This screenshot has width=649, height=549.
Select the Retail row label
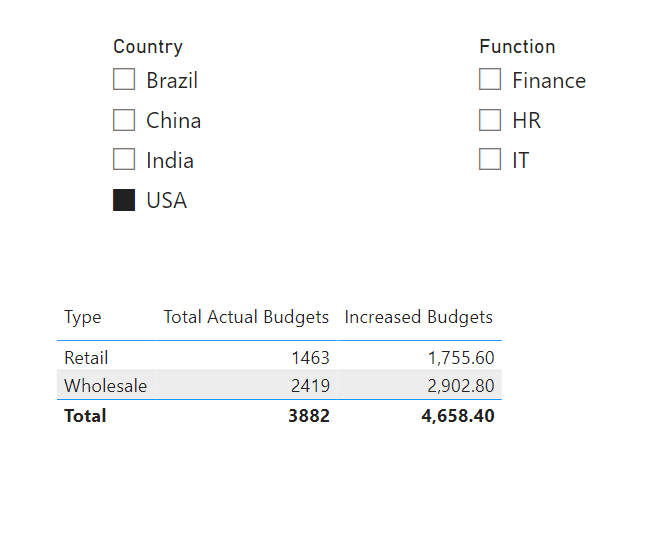click(x=86, y=358)
